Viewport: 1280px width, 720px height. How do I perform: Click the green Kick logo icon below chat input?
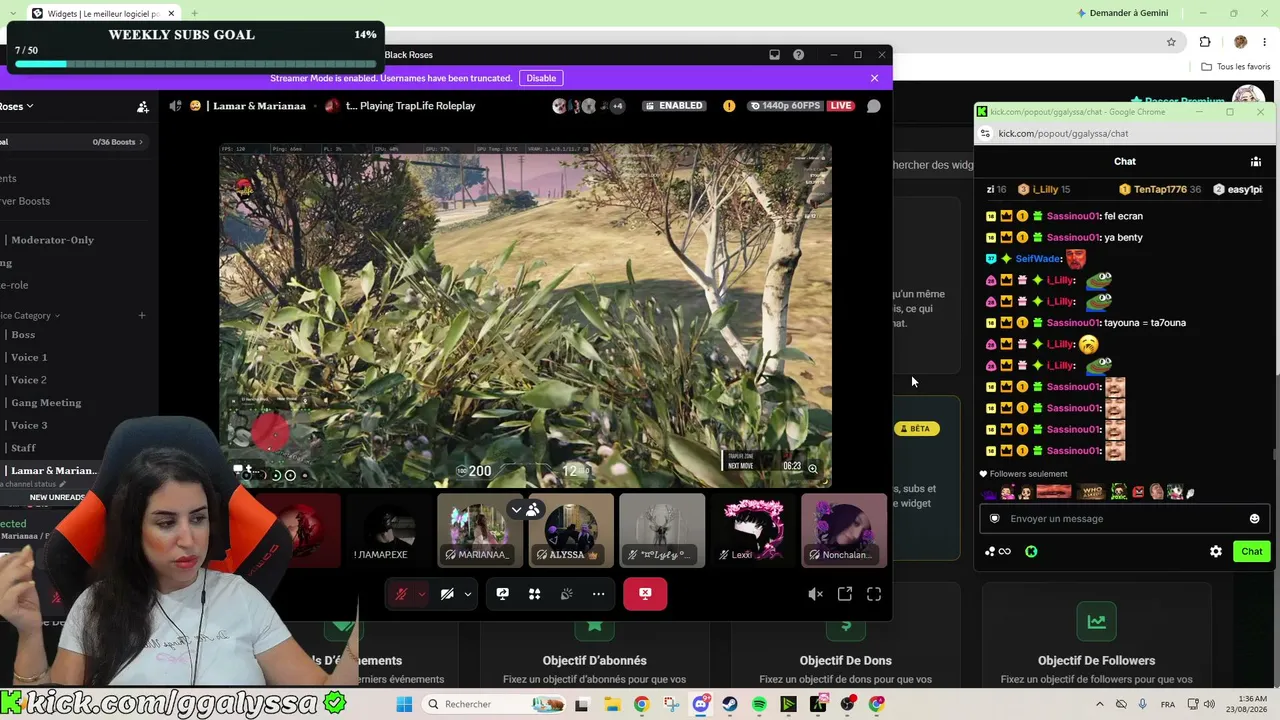pos(1031,551)
